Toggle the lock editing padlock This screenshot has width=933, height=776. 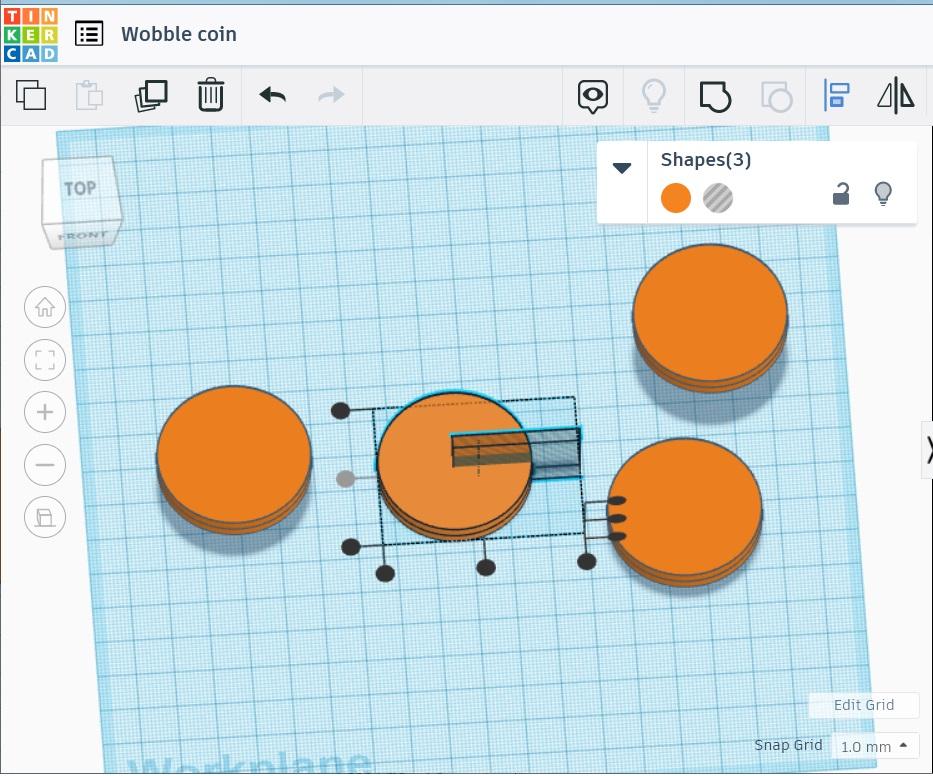[841, 194]
